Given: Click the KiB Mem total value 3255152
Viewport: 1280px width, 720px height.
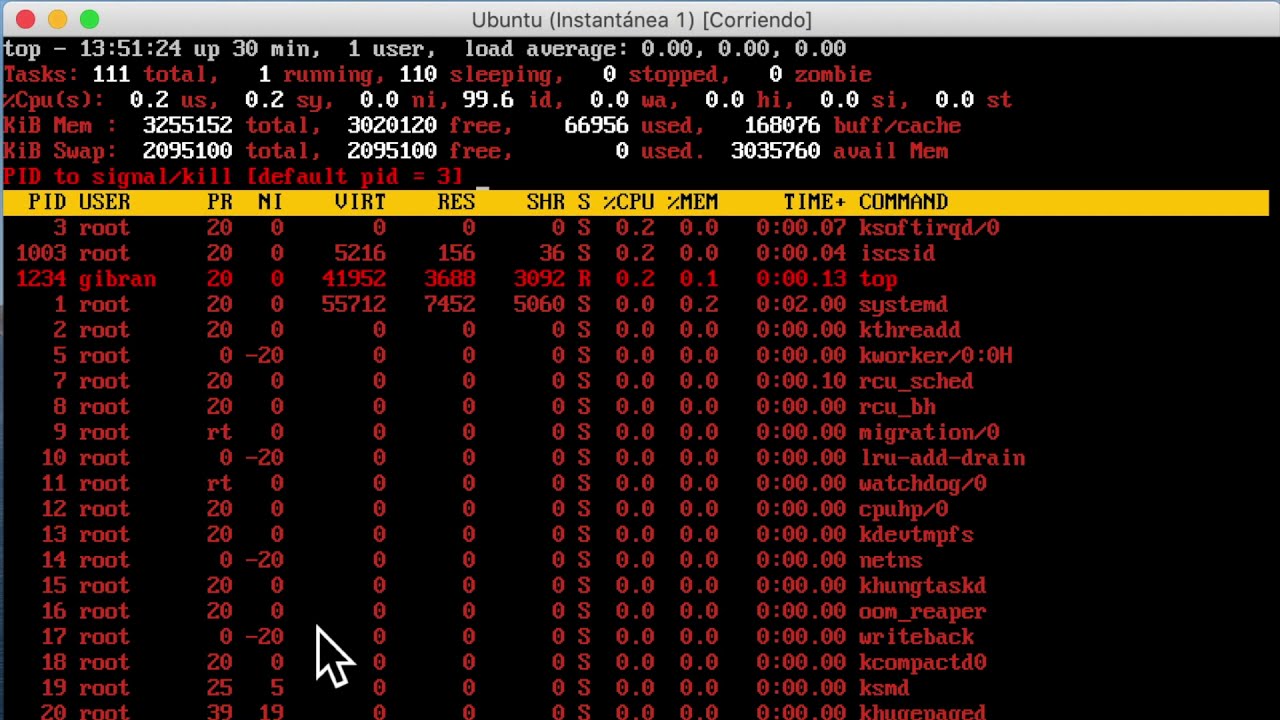Looking at the screenshot, I should (x=188, y=126).
